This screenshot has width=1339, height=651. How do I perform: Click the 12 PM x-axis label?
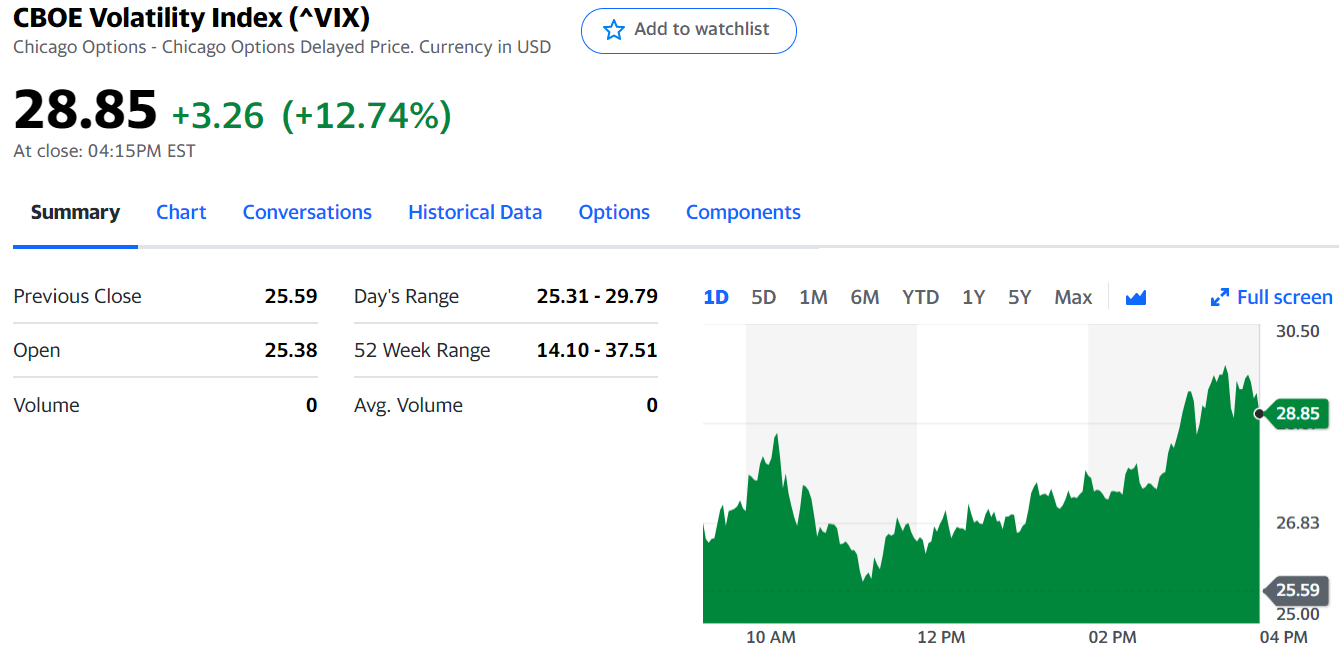[x=941, y=637]
